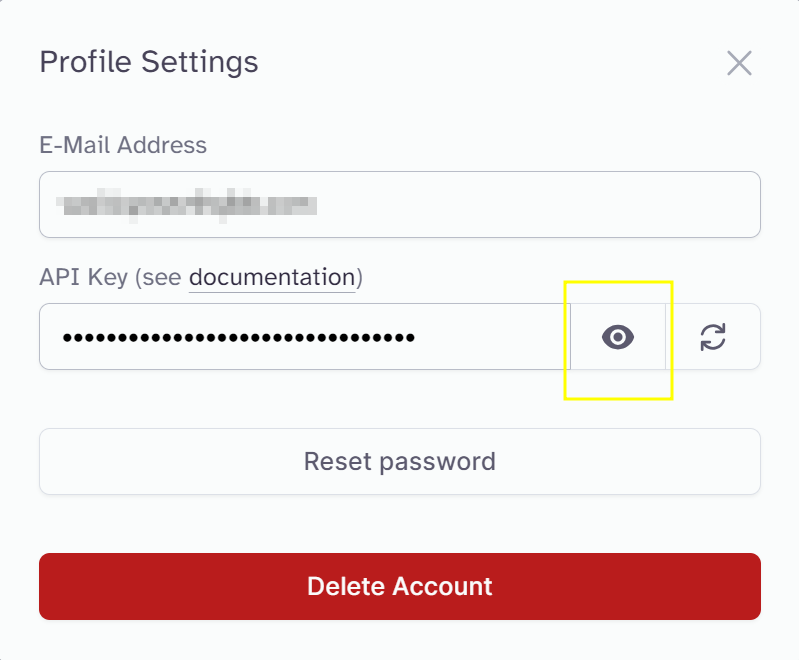The width and height of the screenshot is (799, 660).
Task: Toggle API key visibility with eye icon
Action: click(618, 338)
